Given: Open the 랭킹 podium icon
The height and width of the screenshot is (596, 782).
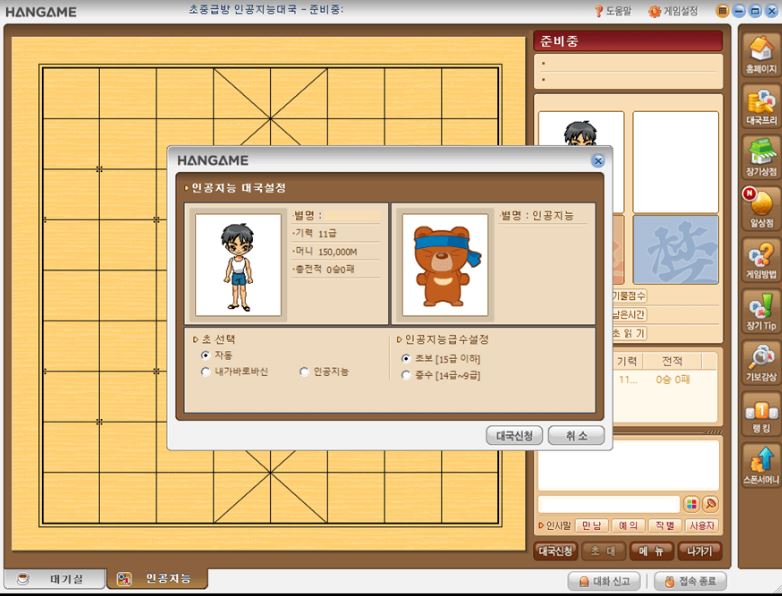Looking at the screenshot, I should coord(761,413).
